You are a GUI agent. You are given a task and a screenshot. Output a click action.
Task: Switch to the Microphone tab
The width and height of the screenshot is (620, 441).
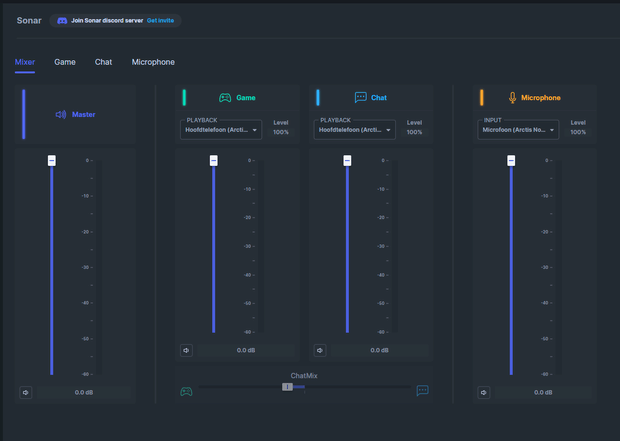pos(153,62)
